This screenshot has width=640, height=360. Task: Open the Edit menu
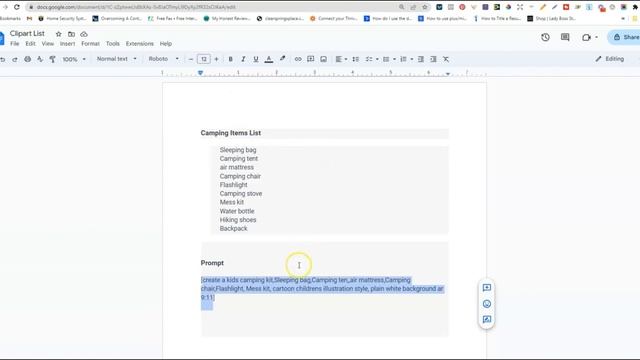30,44
